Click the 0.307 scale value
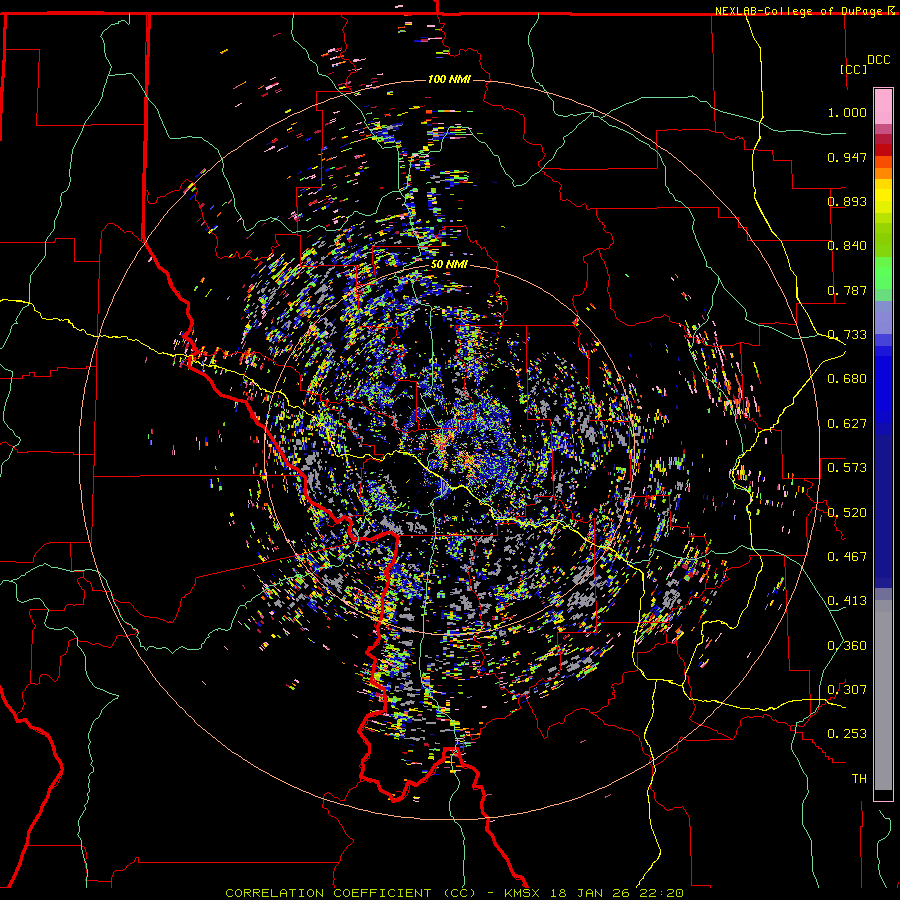This screenshot has height=900, width=900. (847, 690)
